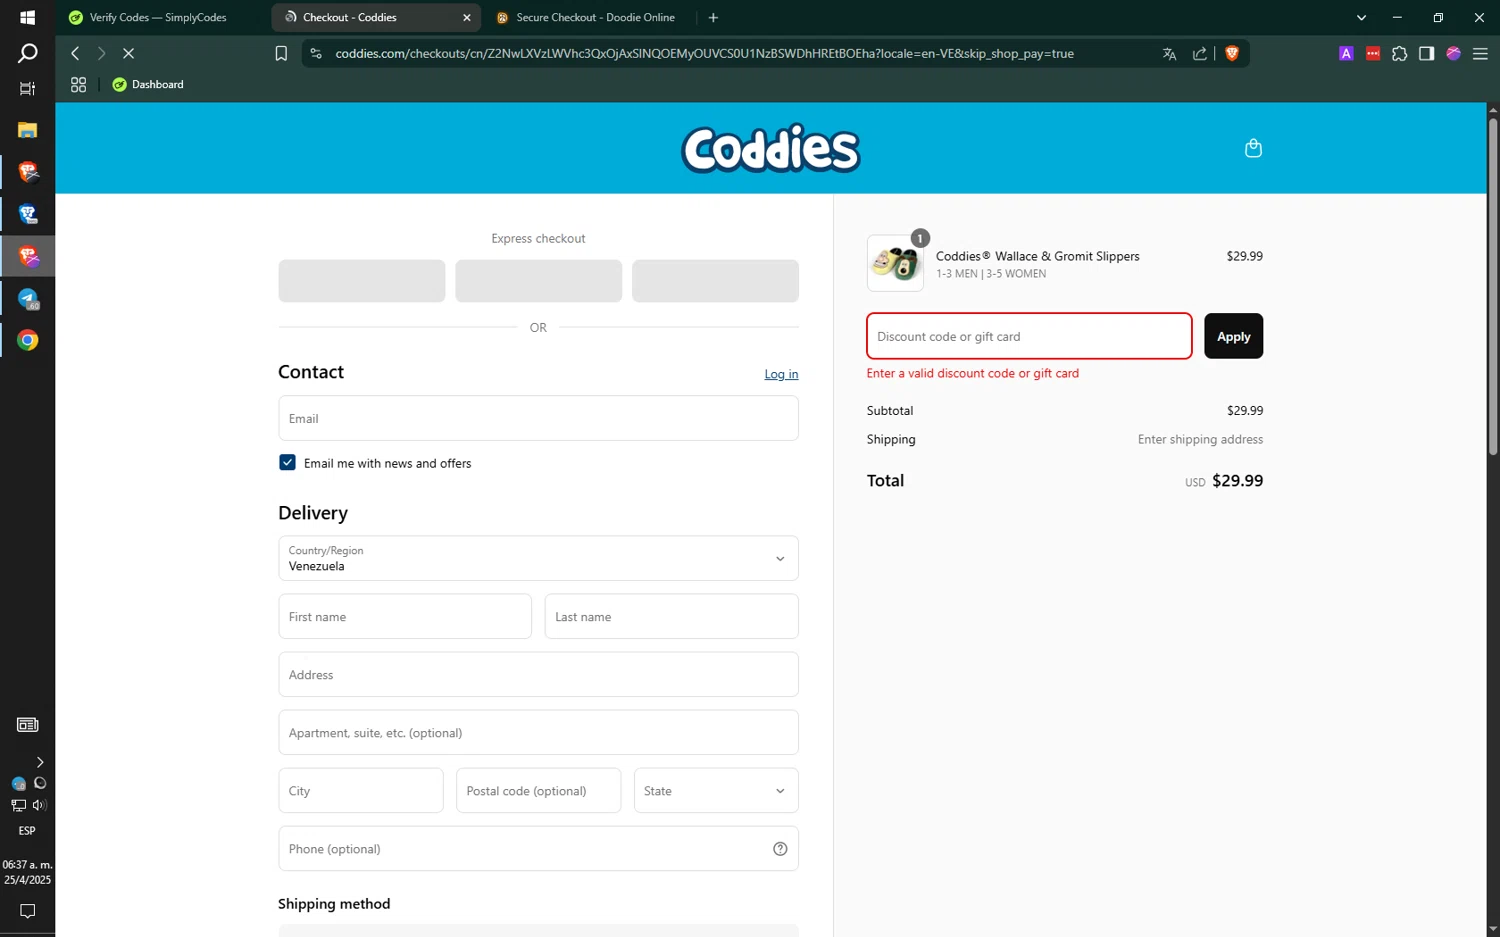Click the volume speaker tray icon

[x=39, y=805]
